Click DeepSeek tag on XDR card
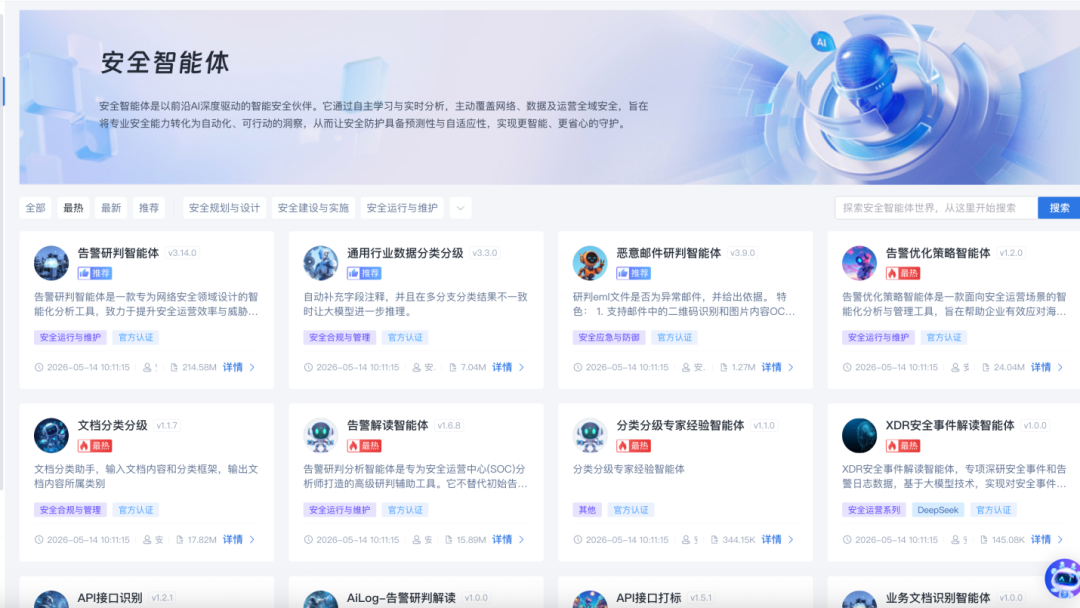This screenshot has width=1080, height=608. pos(937,510)
